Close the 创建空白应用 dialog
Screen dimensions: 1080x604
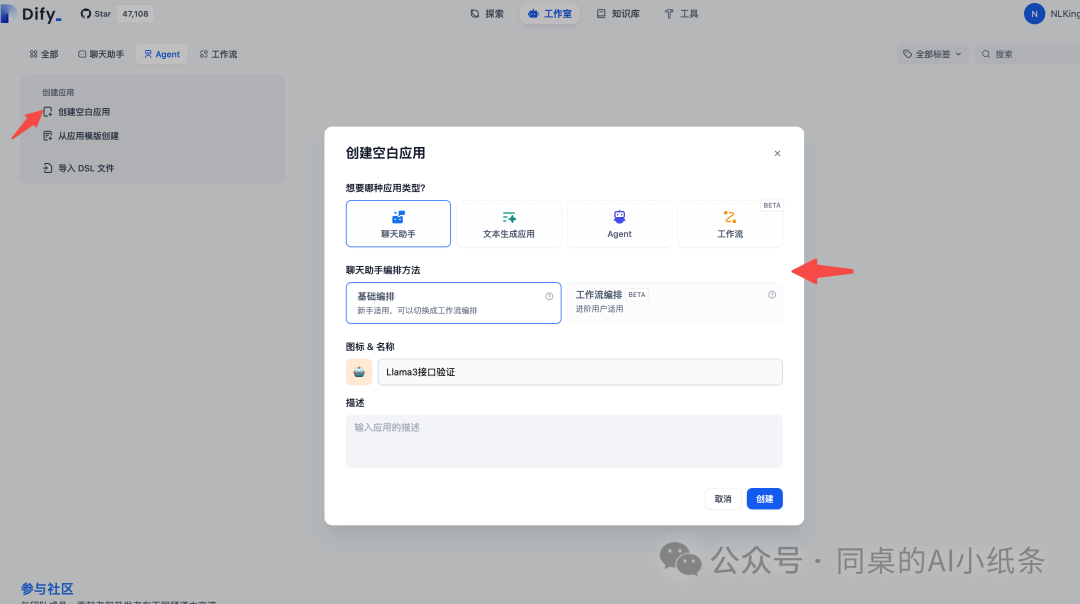[x=777, y=154]
